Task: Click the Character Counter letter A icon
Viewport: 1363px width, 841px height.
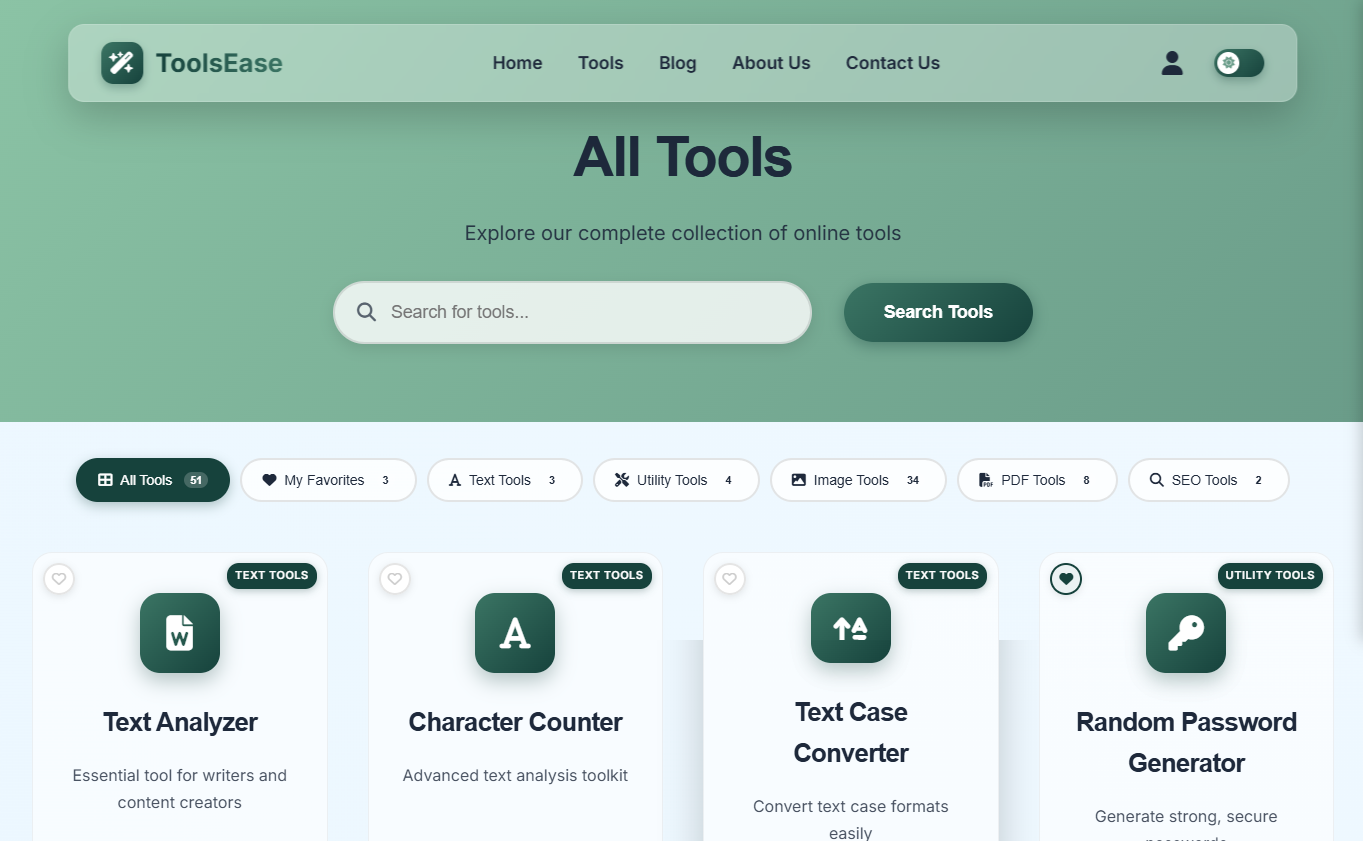Action: click(515, 633)
